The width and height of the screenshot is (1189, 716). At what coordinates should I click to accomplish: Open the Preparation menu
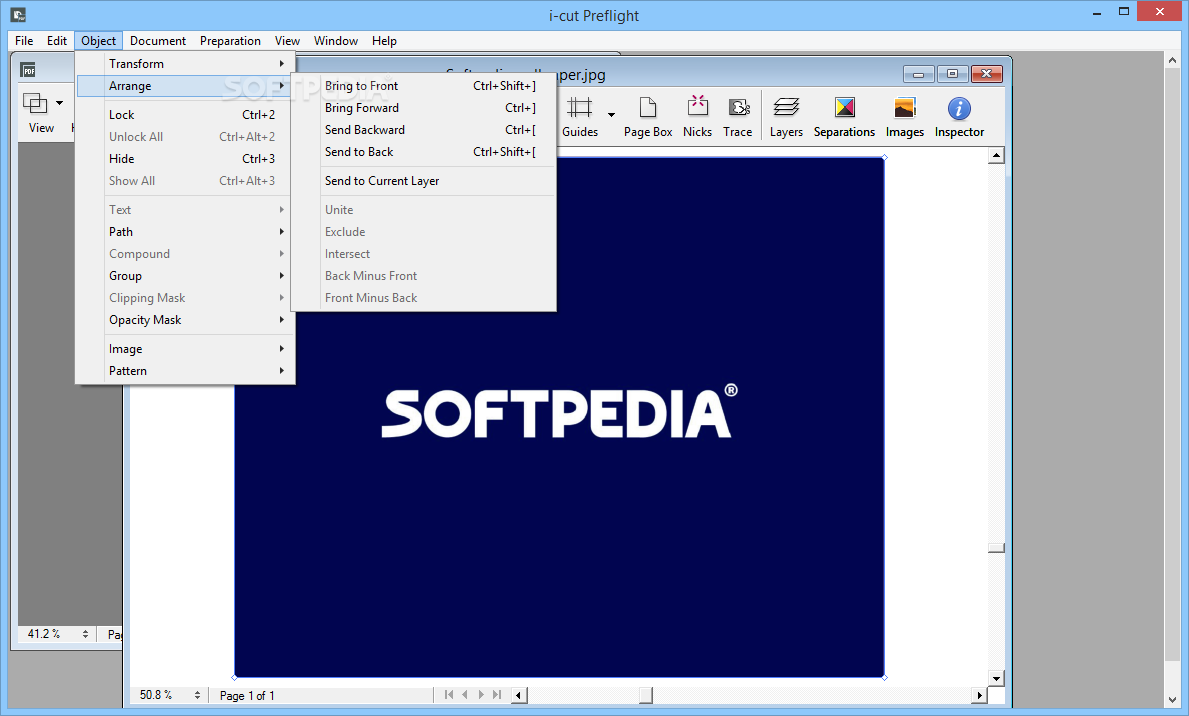pos(231,41)
